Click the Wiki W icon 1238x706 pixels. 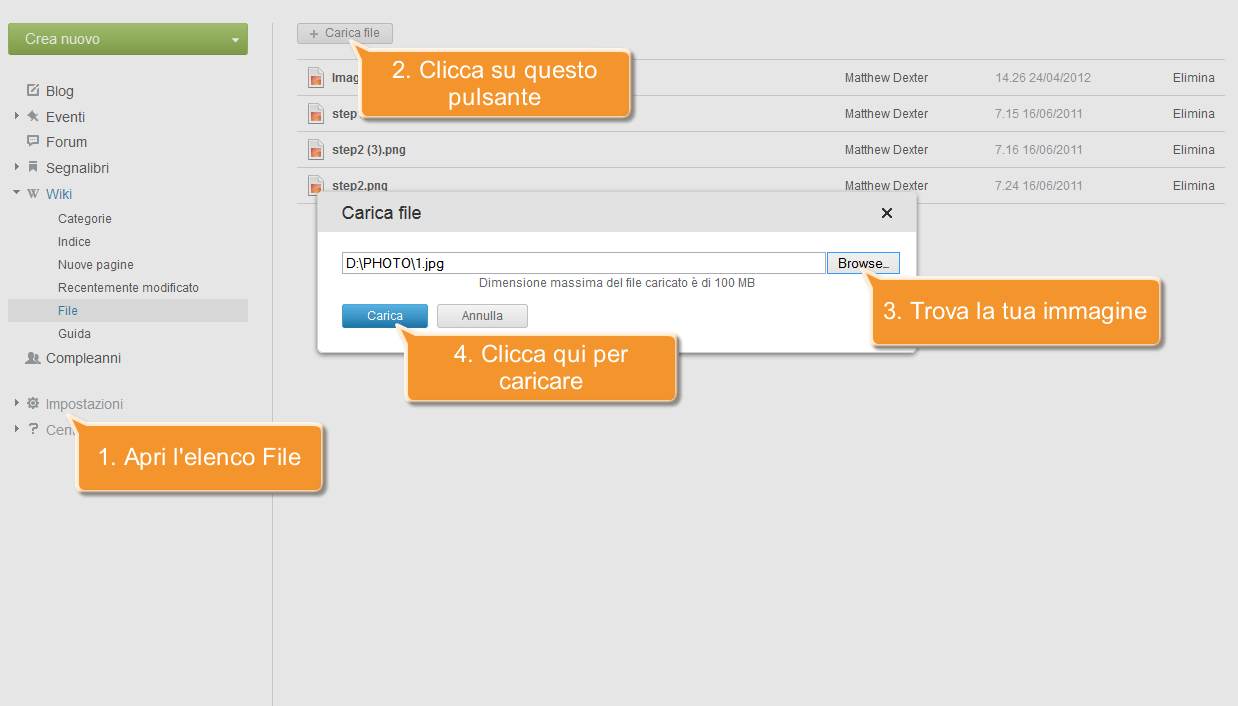[x=33, y=193]
